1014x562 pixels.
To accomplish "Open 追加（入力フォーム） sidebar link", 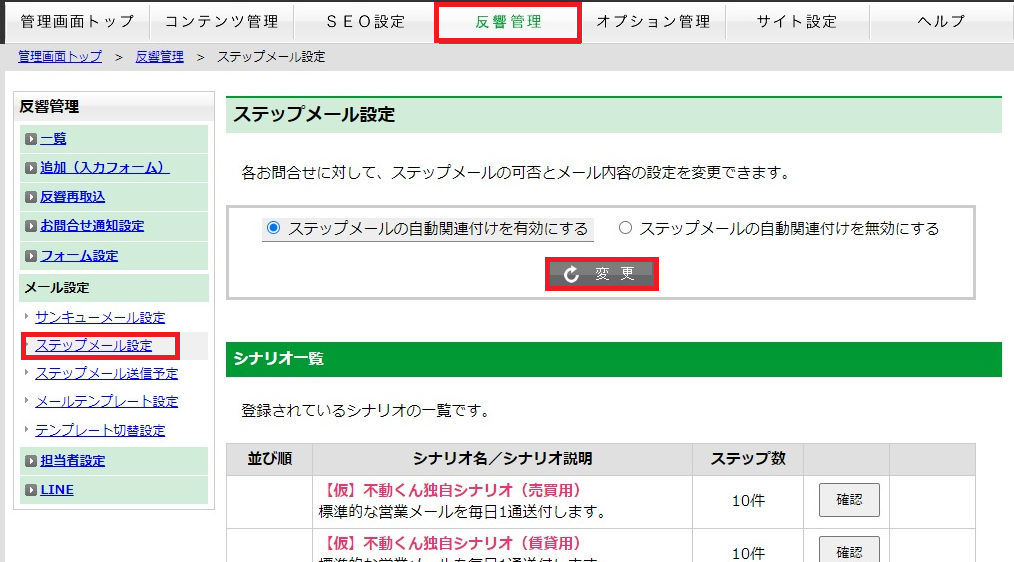I will click(105, 168).
